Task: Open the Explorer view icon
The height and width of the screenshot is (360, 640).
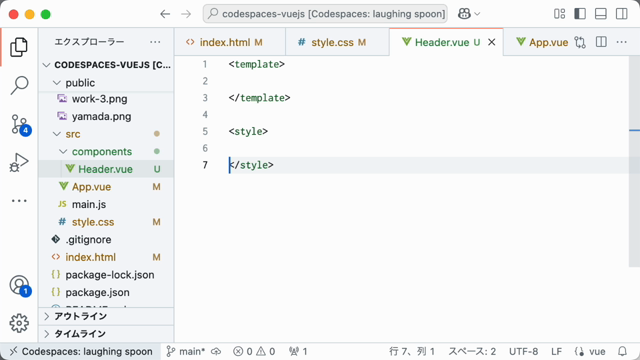Action: (19, 47)
